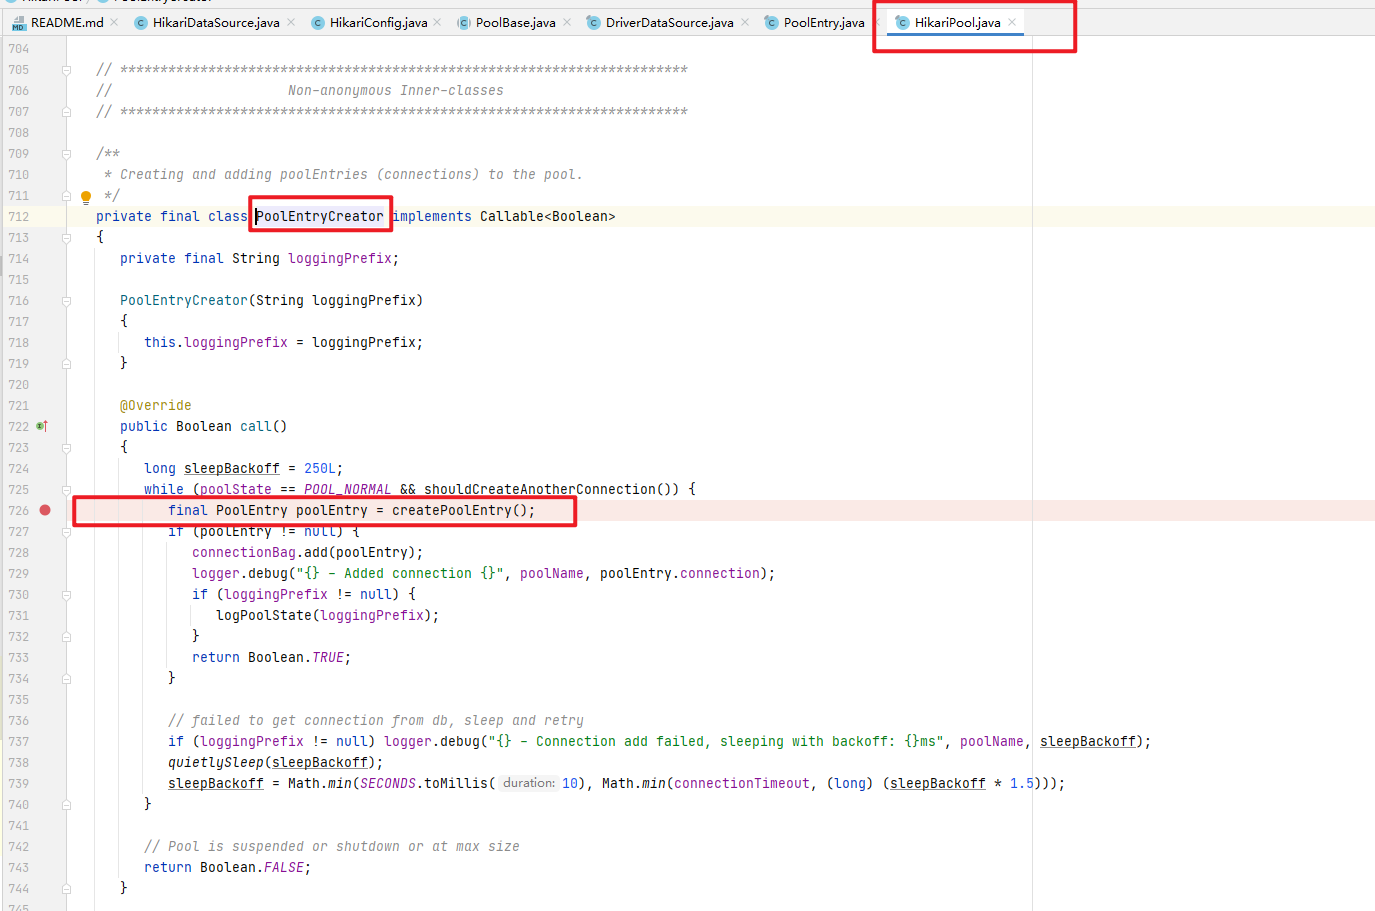The height and width of the screenshot is (911, 1375).
Task: Click connectionTimeout on line 739
Action: [742, 783]
